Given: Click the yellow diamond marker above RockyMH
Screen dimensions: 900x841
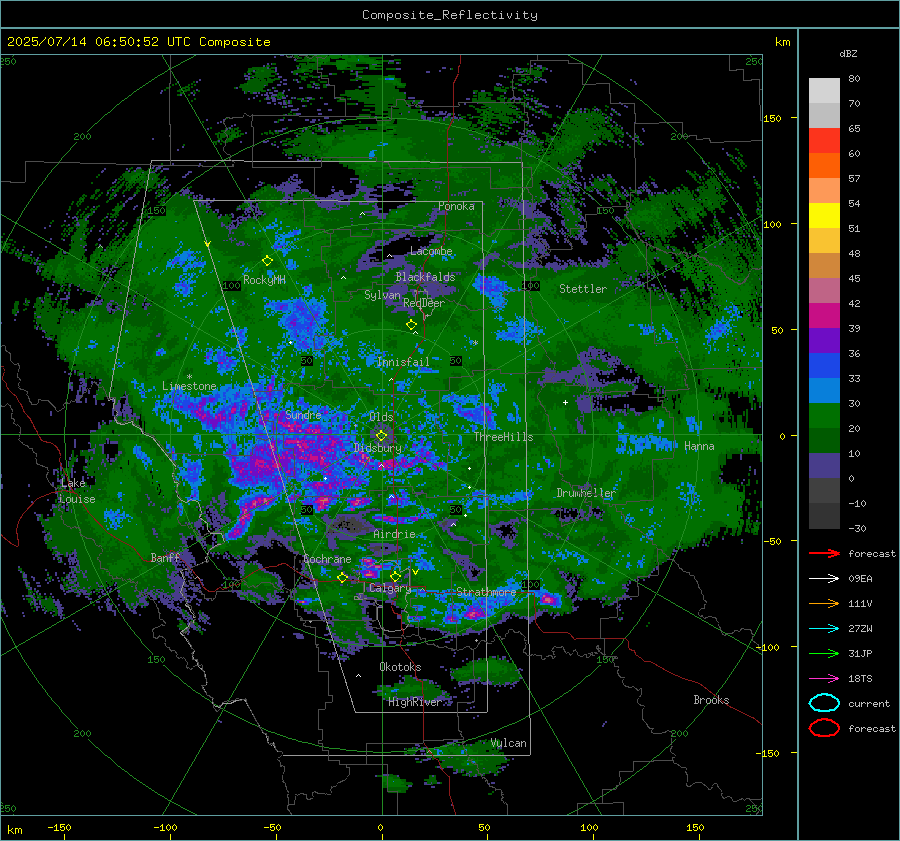Looking at the screenshot, I should pos(267,261).
